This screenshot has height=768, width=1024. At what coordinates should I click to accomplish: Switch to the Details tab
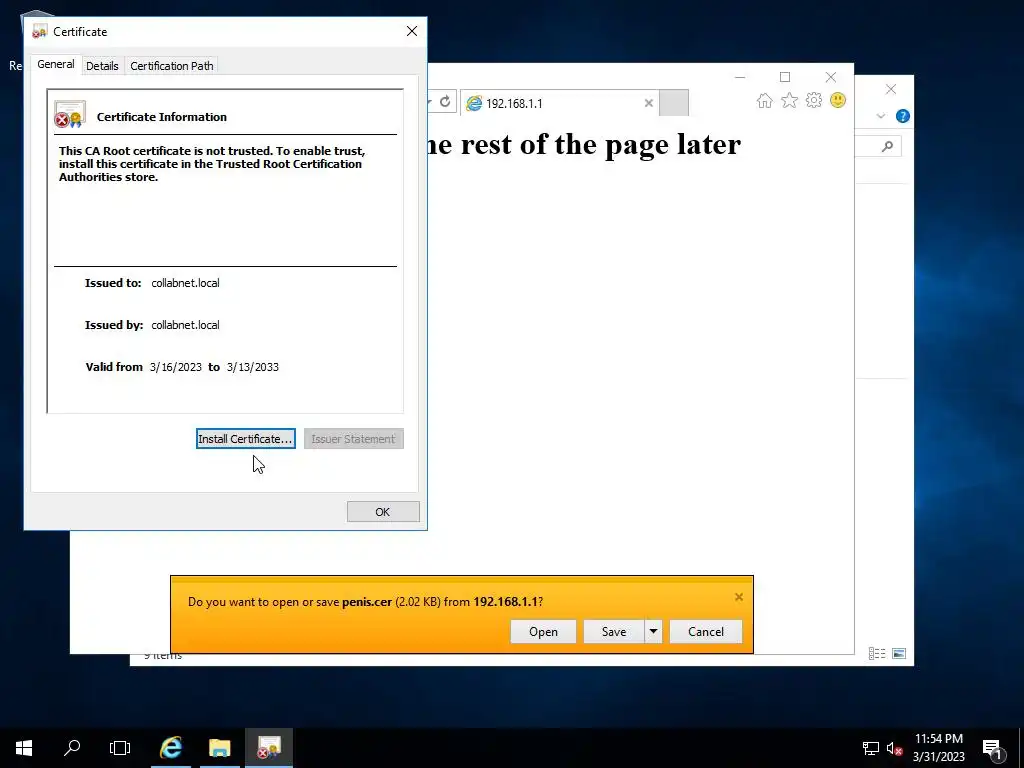pos(102,66)
